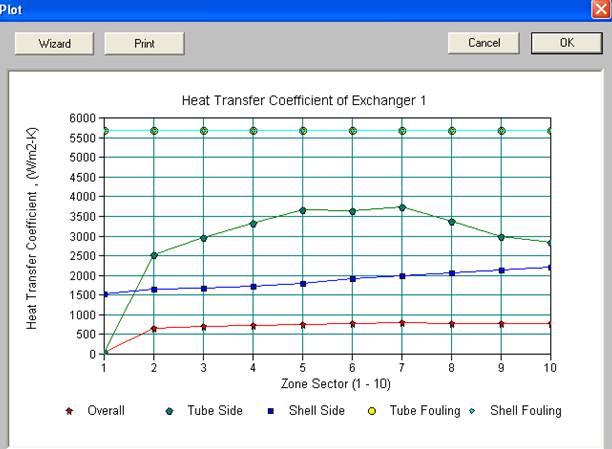Click the y-axis label Heat Transfer Coefficient
The width and height of the screenshot is (612, 449).
pos(32,228)
